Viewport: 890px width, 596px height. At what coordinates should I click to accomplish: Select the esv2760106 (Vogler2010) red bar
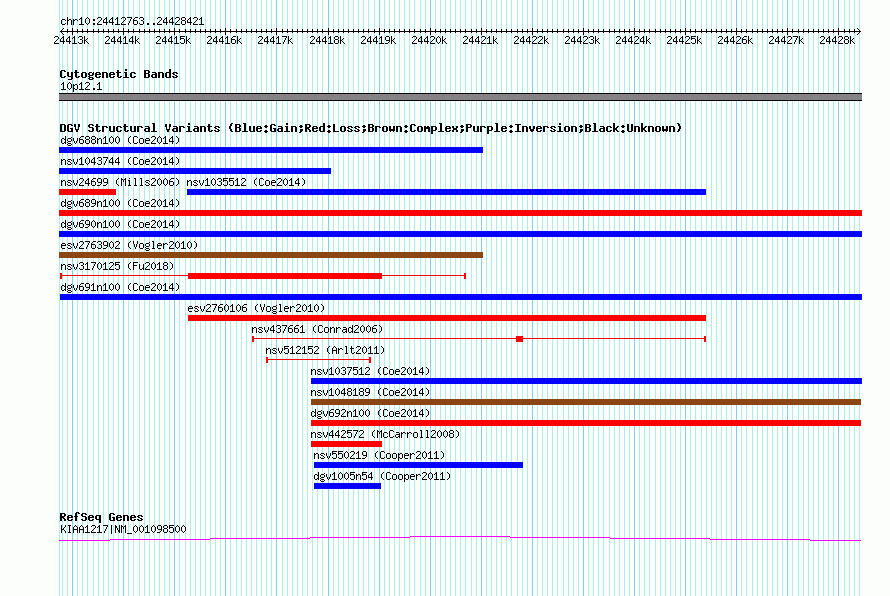pos(447,318)
